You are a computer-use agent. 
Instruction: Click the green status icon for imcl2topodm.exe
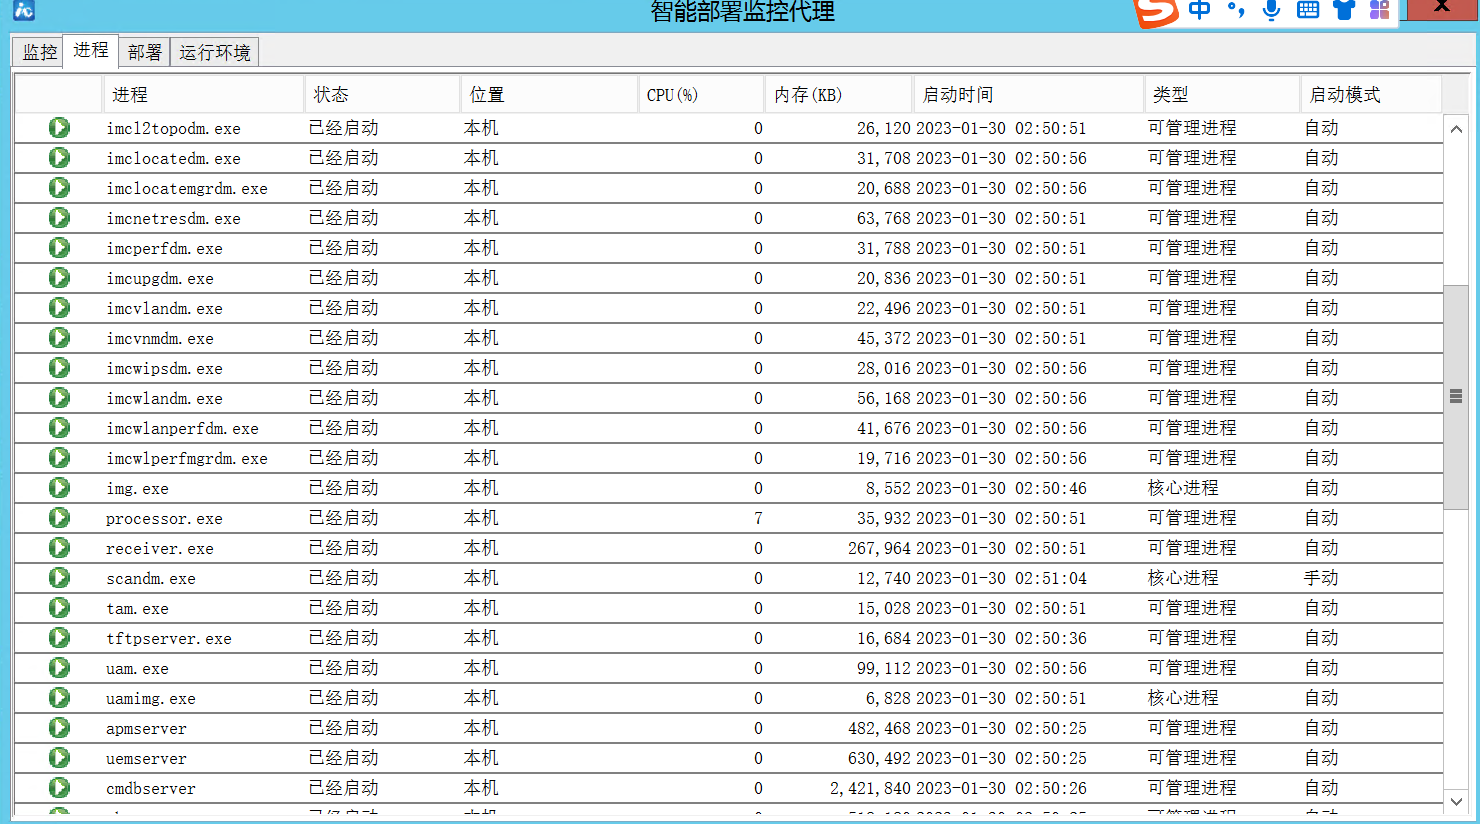coord(59,127)
